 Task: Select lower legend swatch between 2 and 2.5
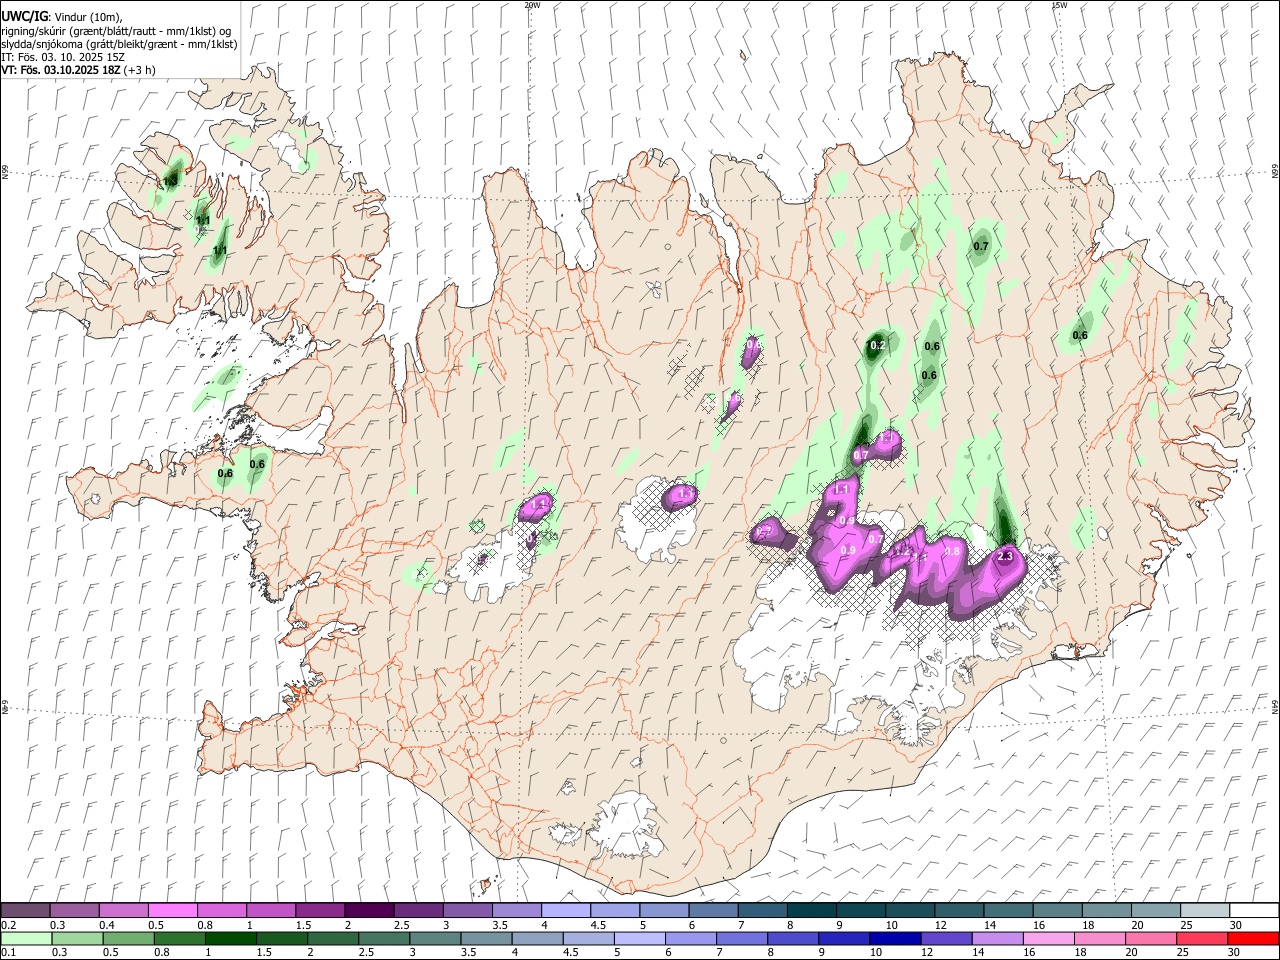(x=333, y=938)
